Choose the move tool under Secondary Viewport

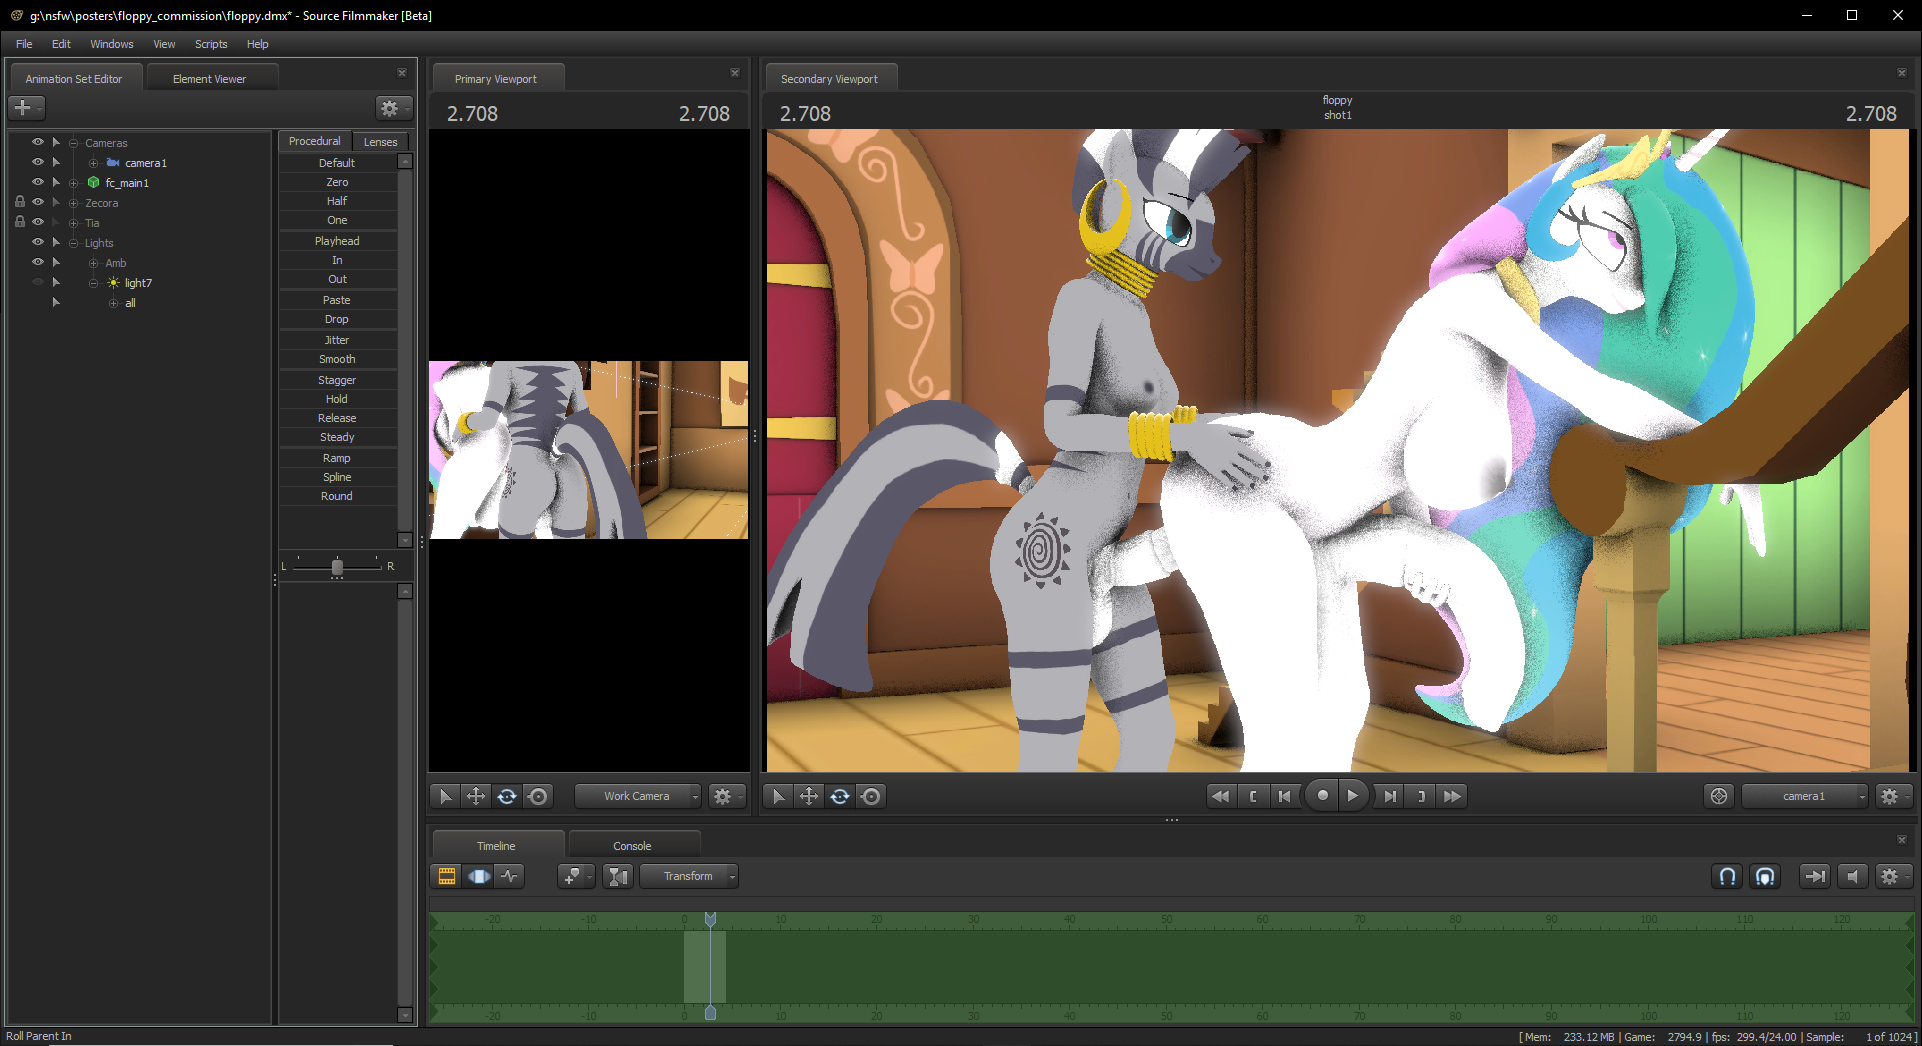tap(809, 796)
